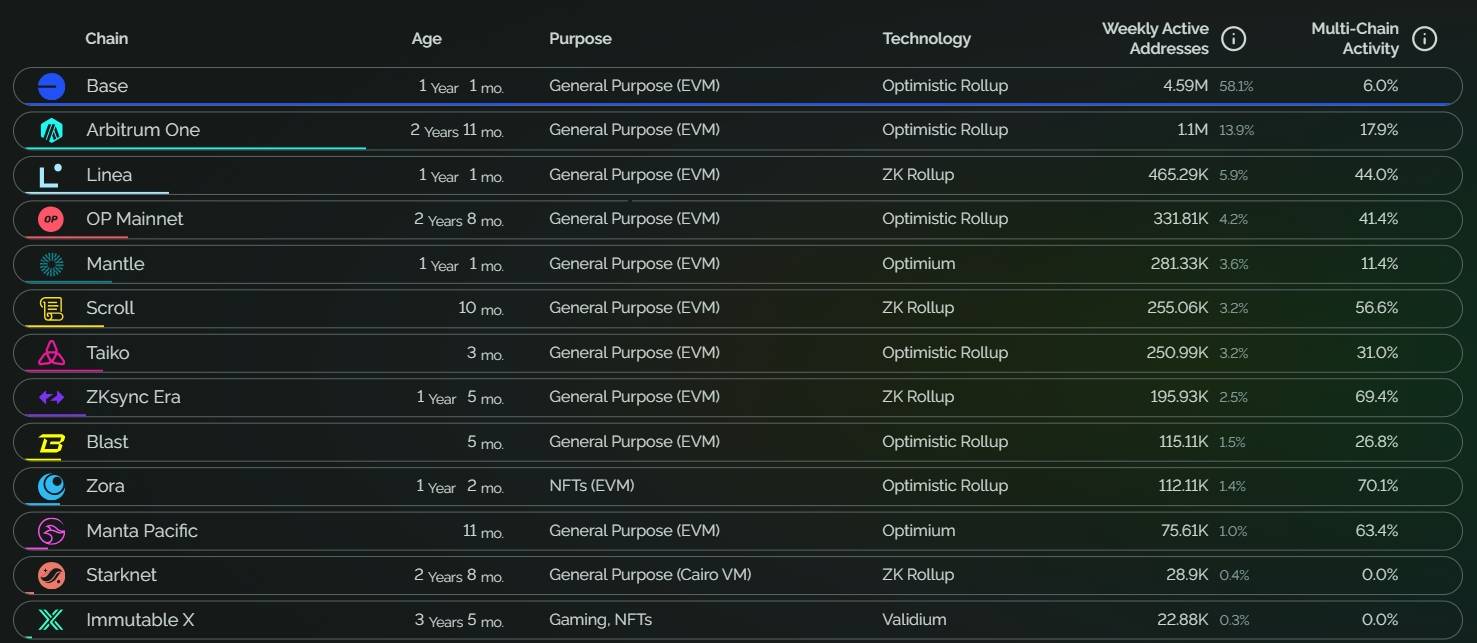Click Linea's 465.29K addresses value

coord(1179,175)
